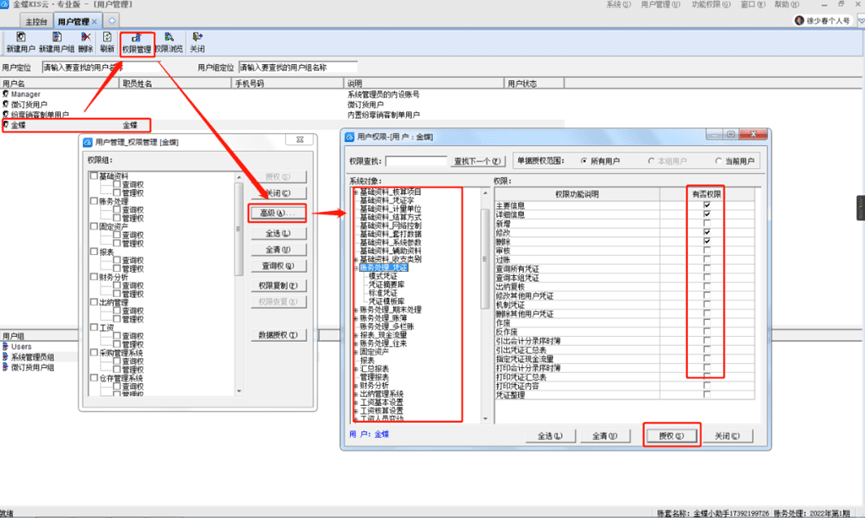This screenshot has width=865, height=518.
Task: Click the 关闭 toolbar icon
Action: click(197, 42)
